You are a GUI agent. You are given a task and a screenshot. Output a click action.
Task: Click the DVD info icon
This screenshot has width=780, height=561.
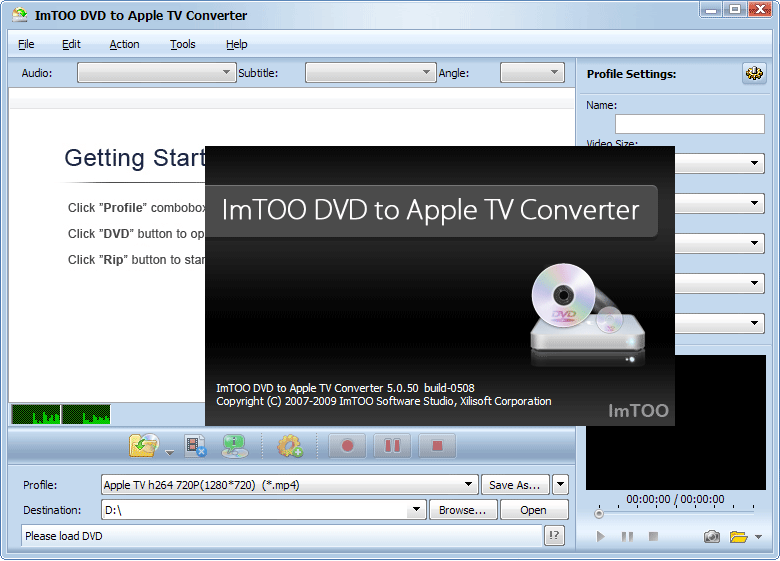tap(235, 446)
